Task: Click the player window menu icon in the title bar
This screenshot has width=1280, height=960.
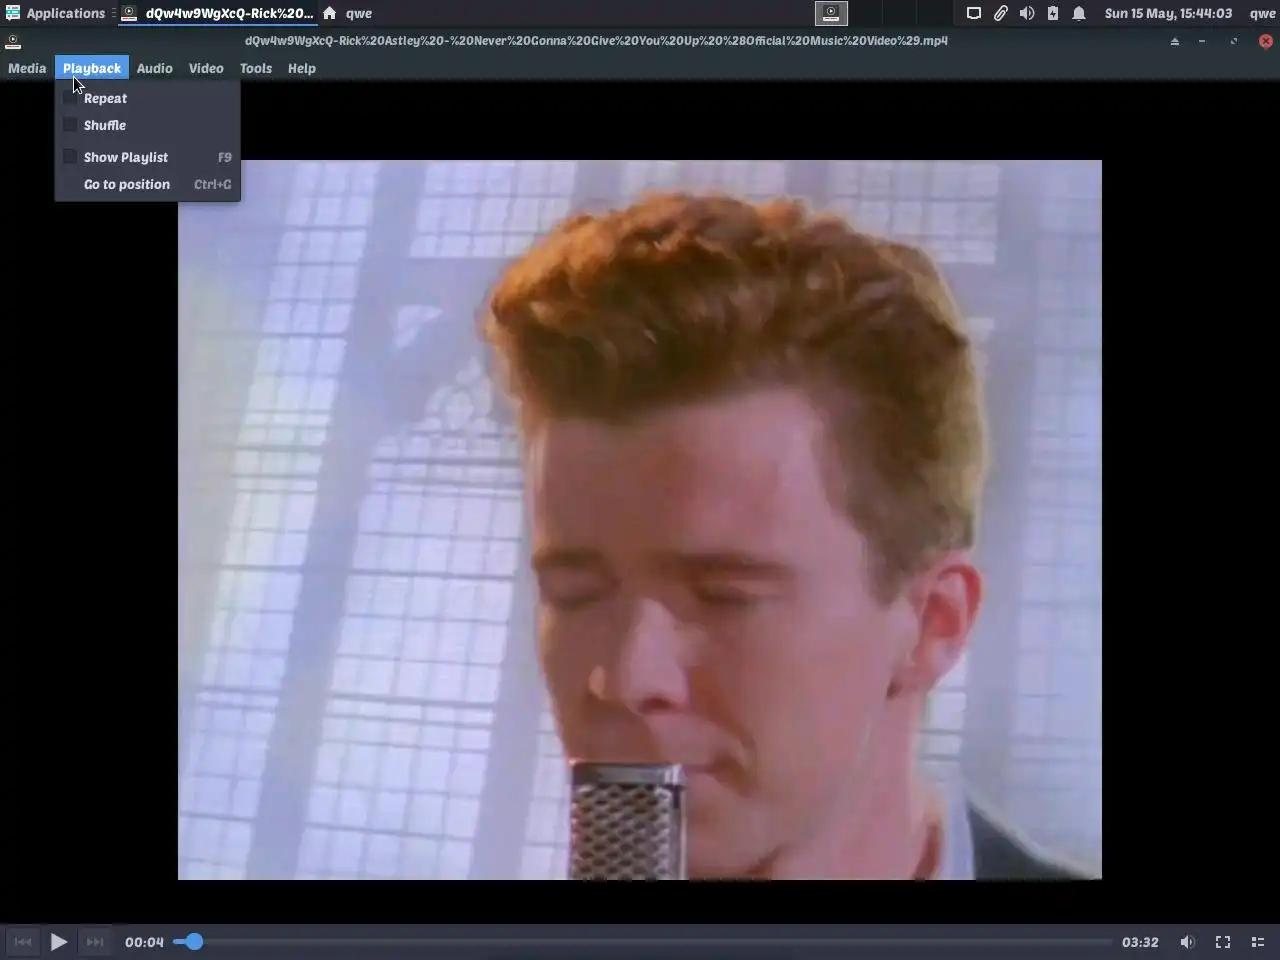Action: coord(13,41)
